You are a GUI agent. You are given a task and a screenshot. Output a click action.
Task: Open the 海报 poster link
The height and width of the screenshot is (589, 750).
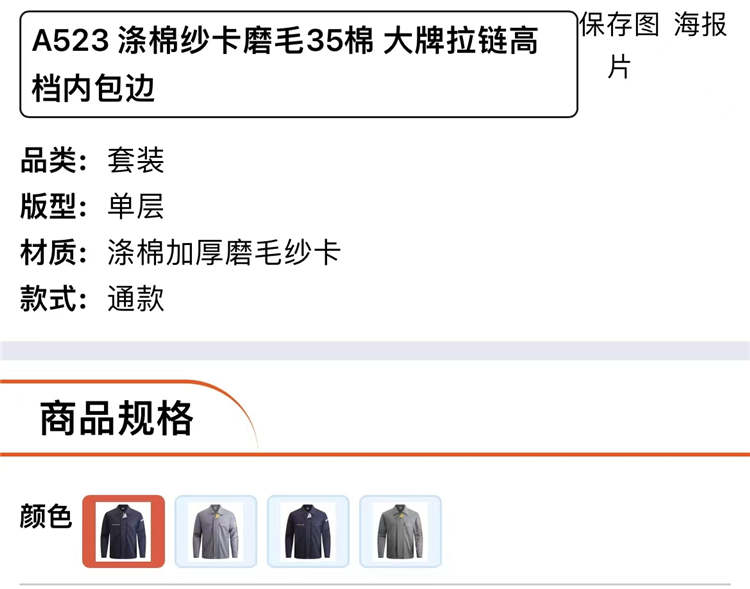700,24
